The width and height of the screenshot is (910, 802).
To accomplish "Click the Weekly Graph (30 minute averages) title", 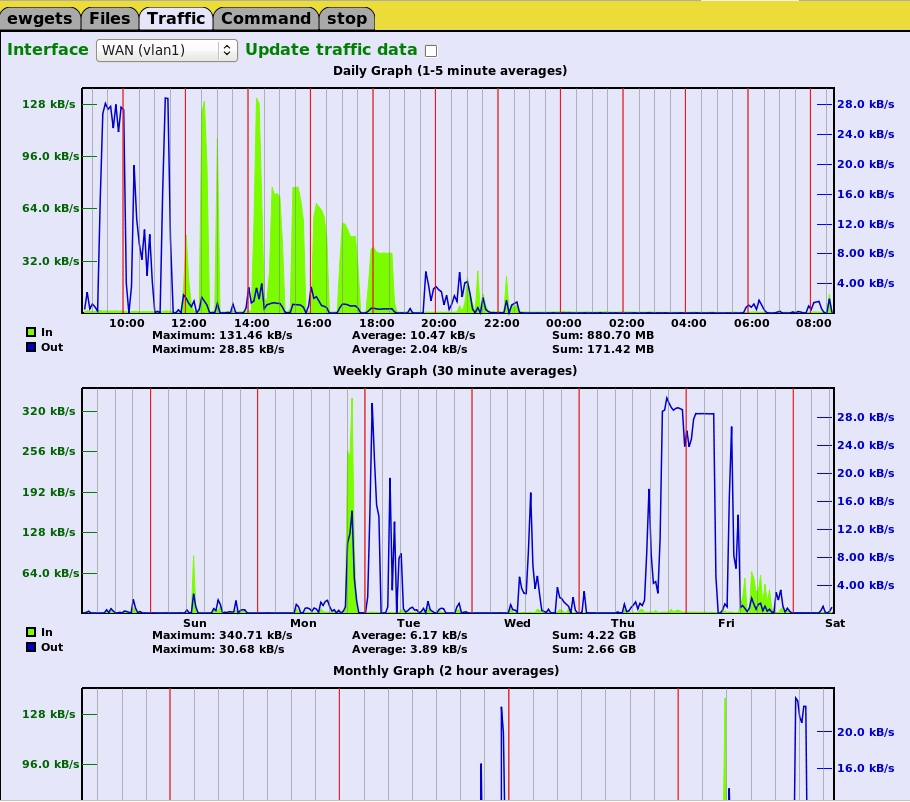I will click(x=455, y=371).
